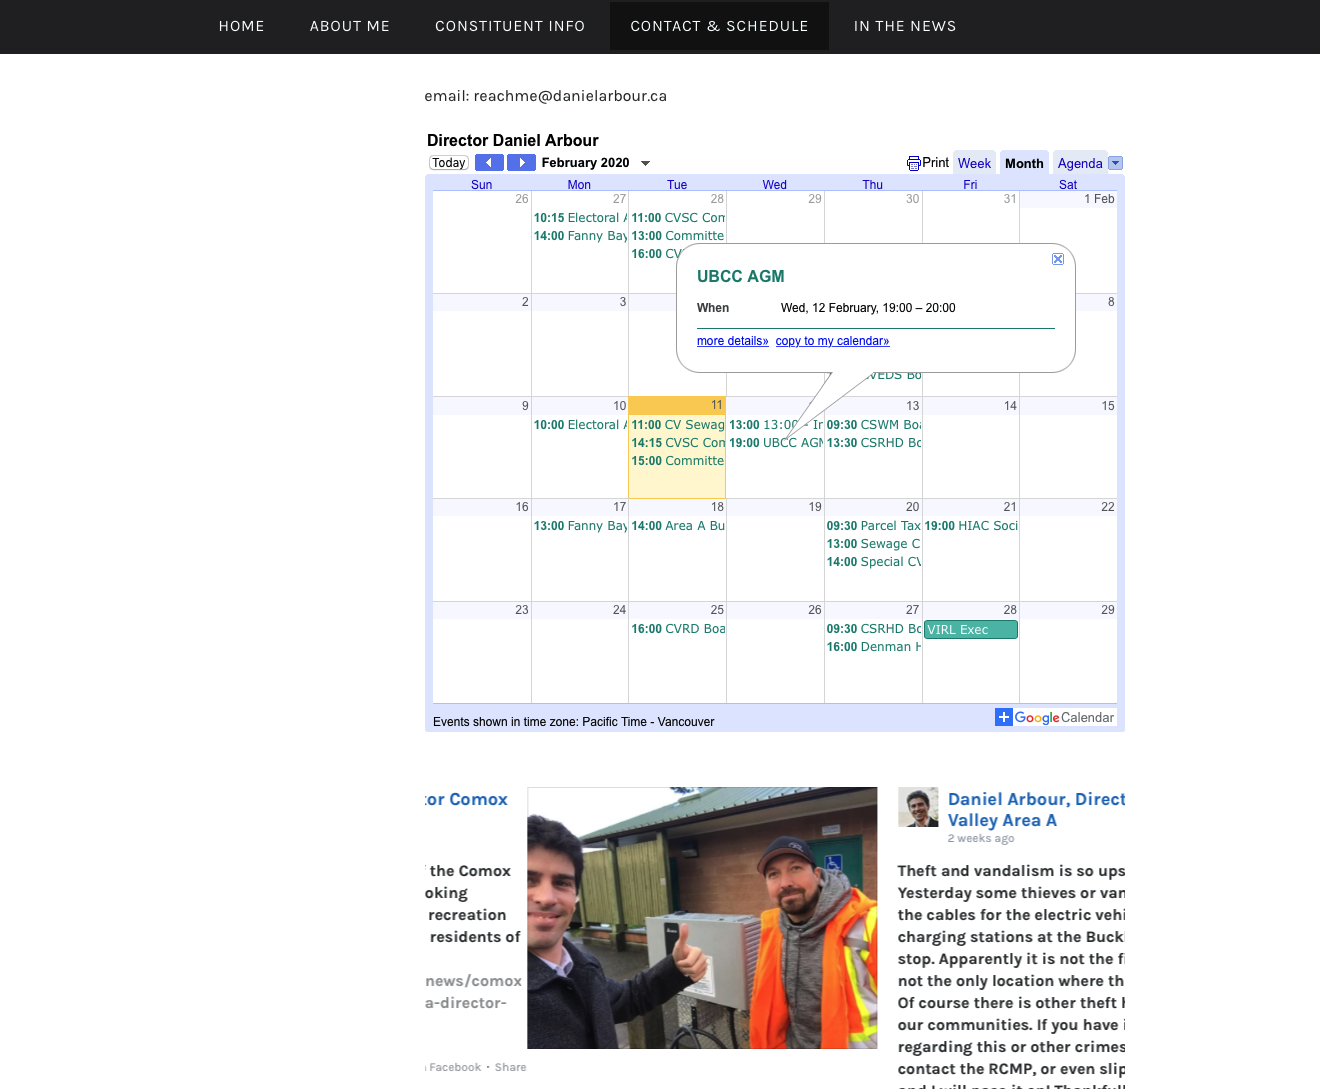Close the UBCC AGM popup
Image resolution: width=1320 pixels, height=1089 pixels.
1058,259
